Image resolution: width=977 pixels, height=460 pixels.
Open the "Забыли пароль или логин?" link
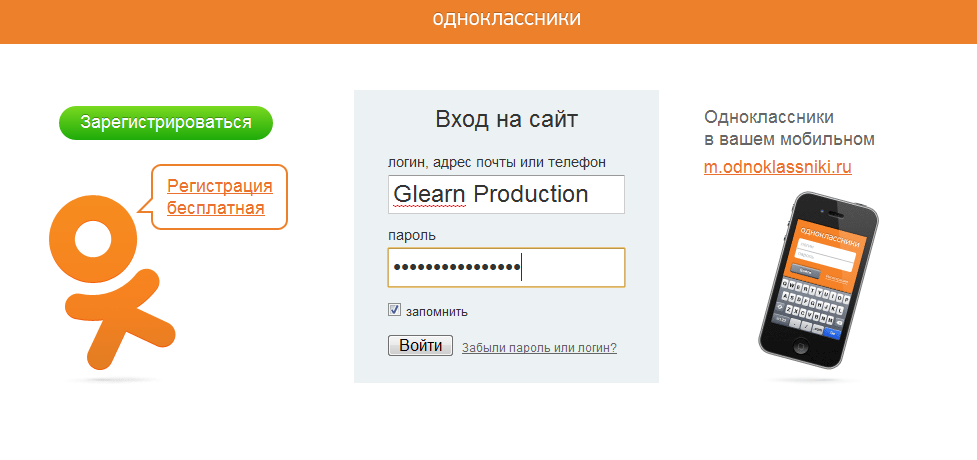tap(539, 348)
